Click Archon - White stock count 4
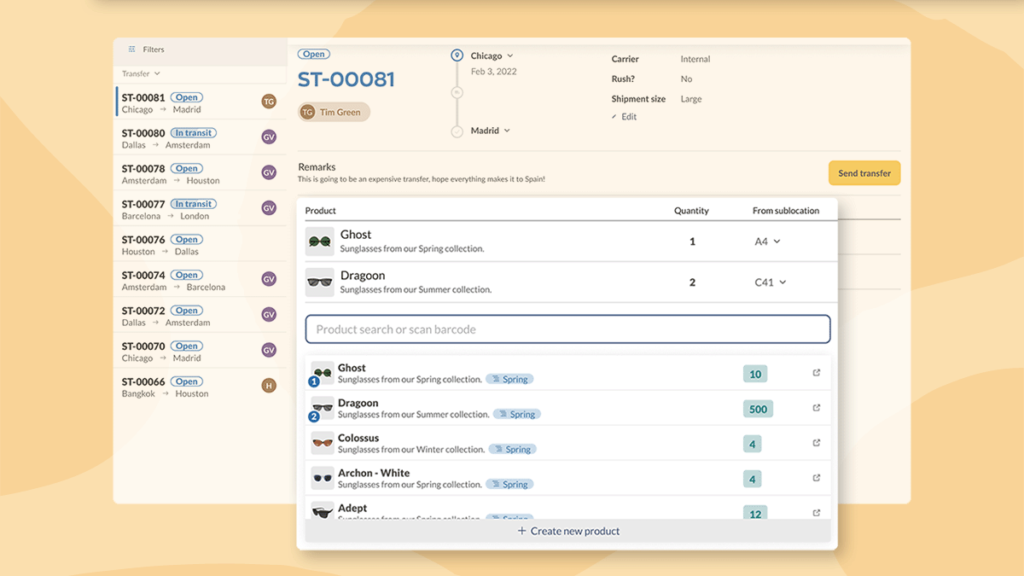 752,479
